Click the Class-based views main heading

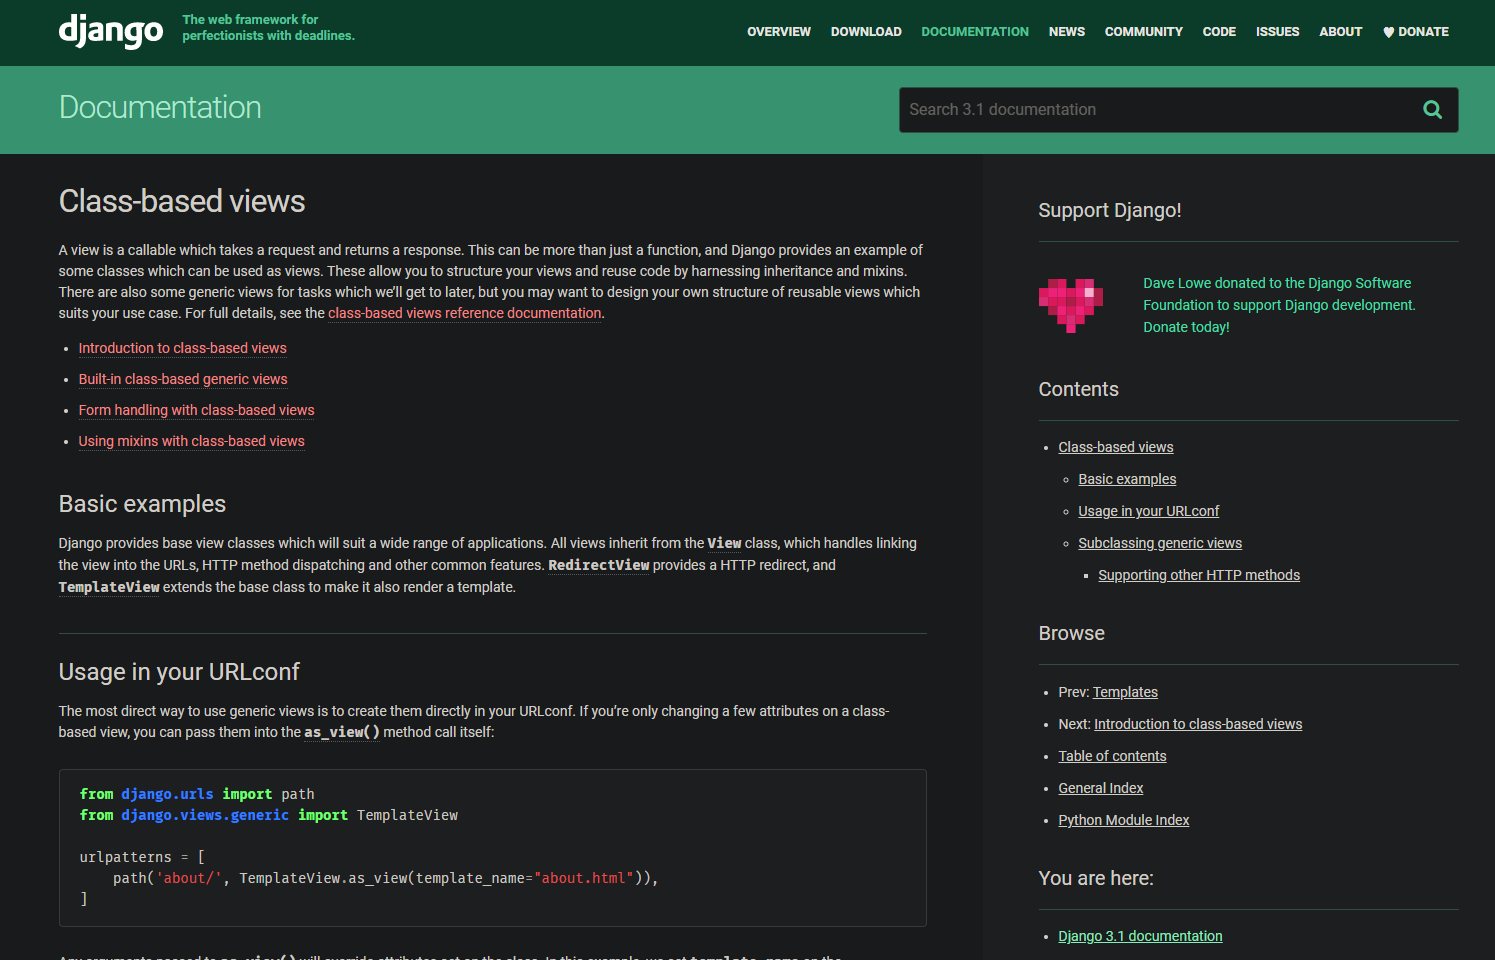pos(182,201)
